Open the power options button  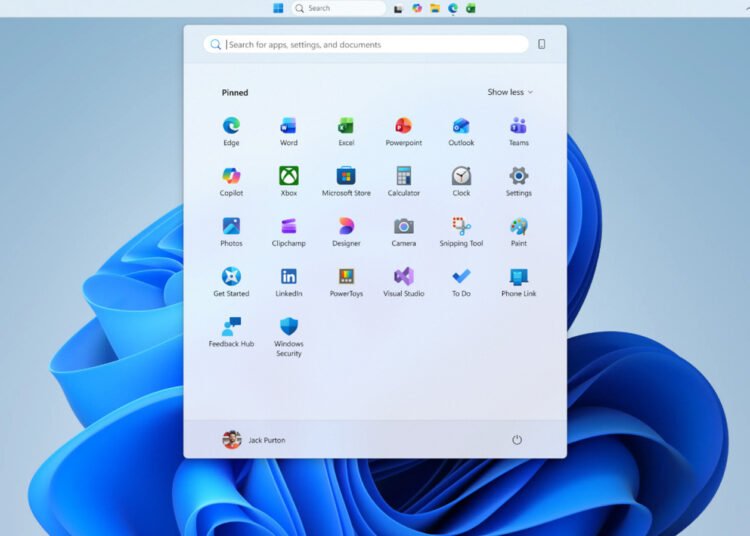[517, 439]
